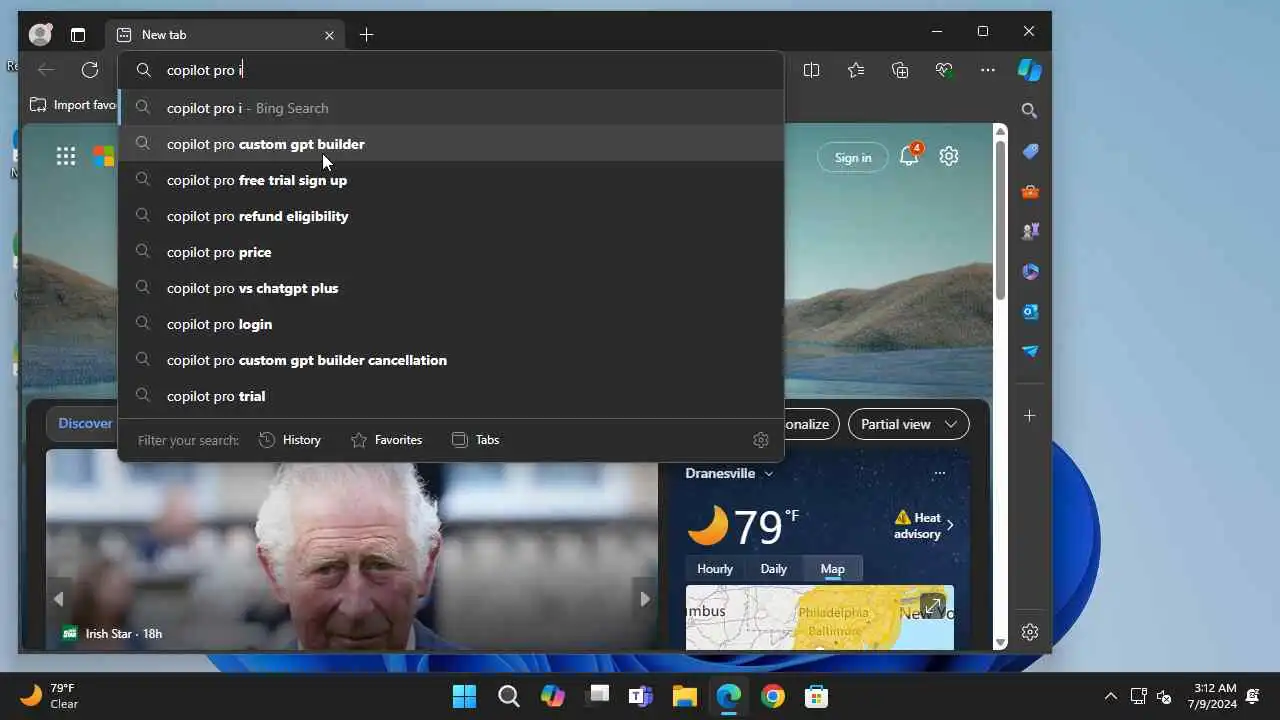Close the New tab
Image resolution: width=1280 pixels, height=720 pixels.
coord(329,35)
